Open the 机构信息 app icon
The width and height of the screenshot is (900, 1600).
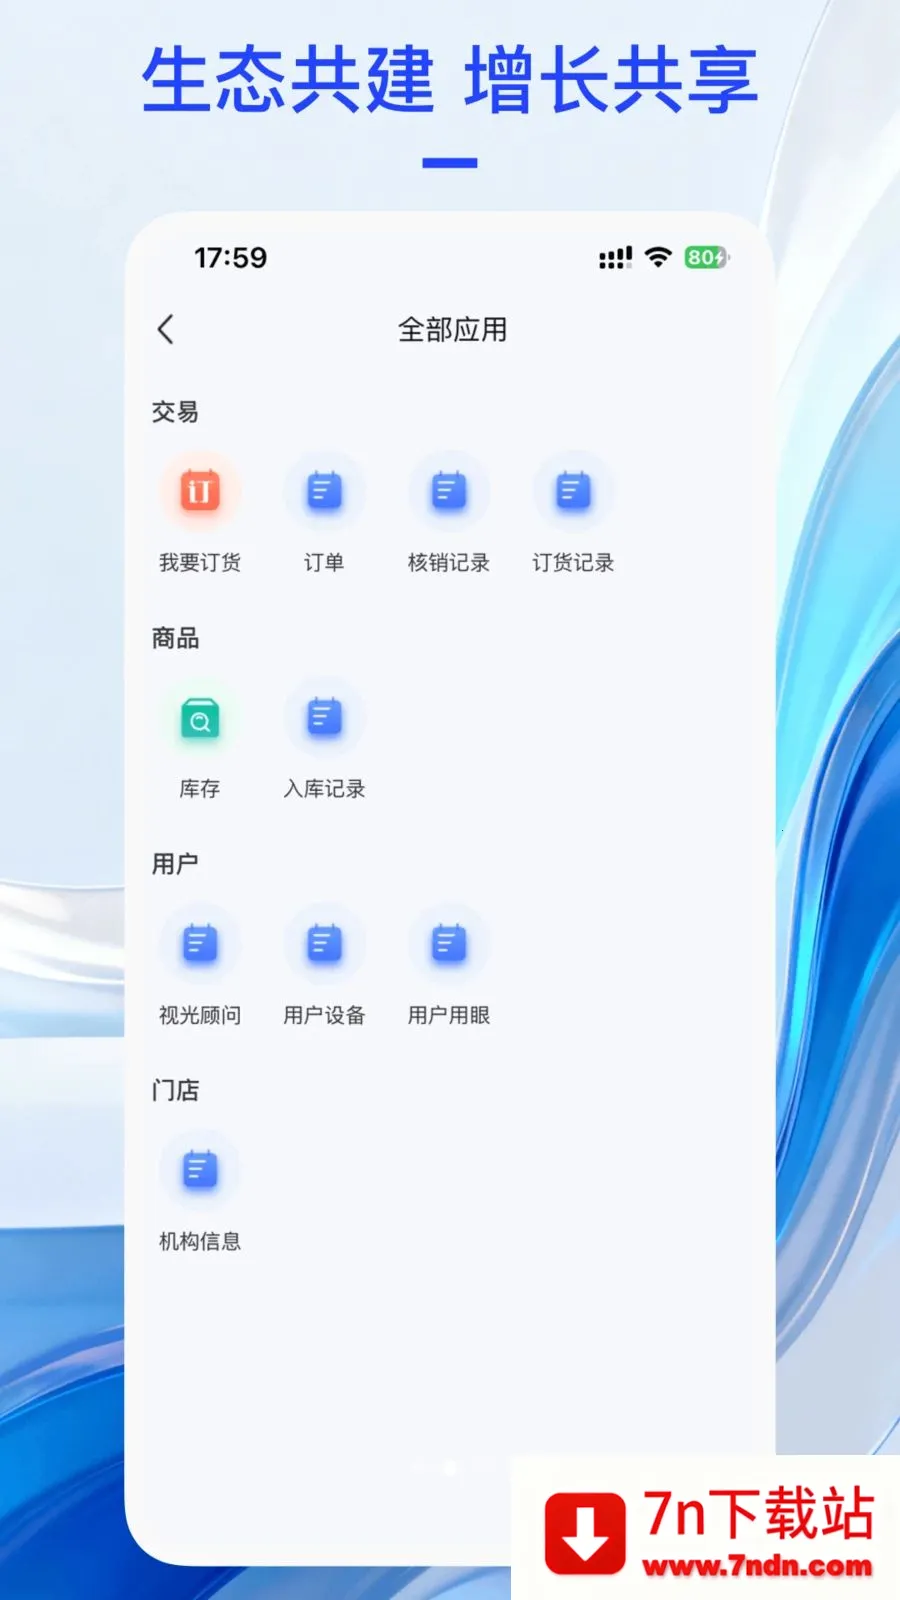(x=200, y=1170)
